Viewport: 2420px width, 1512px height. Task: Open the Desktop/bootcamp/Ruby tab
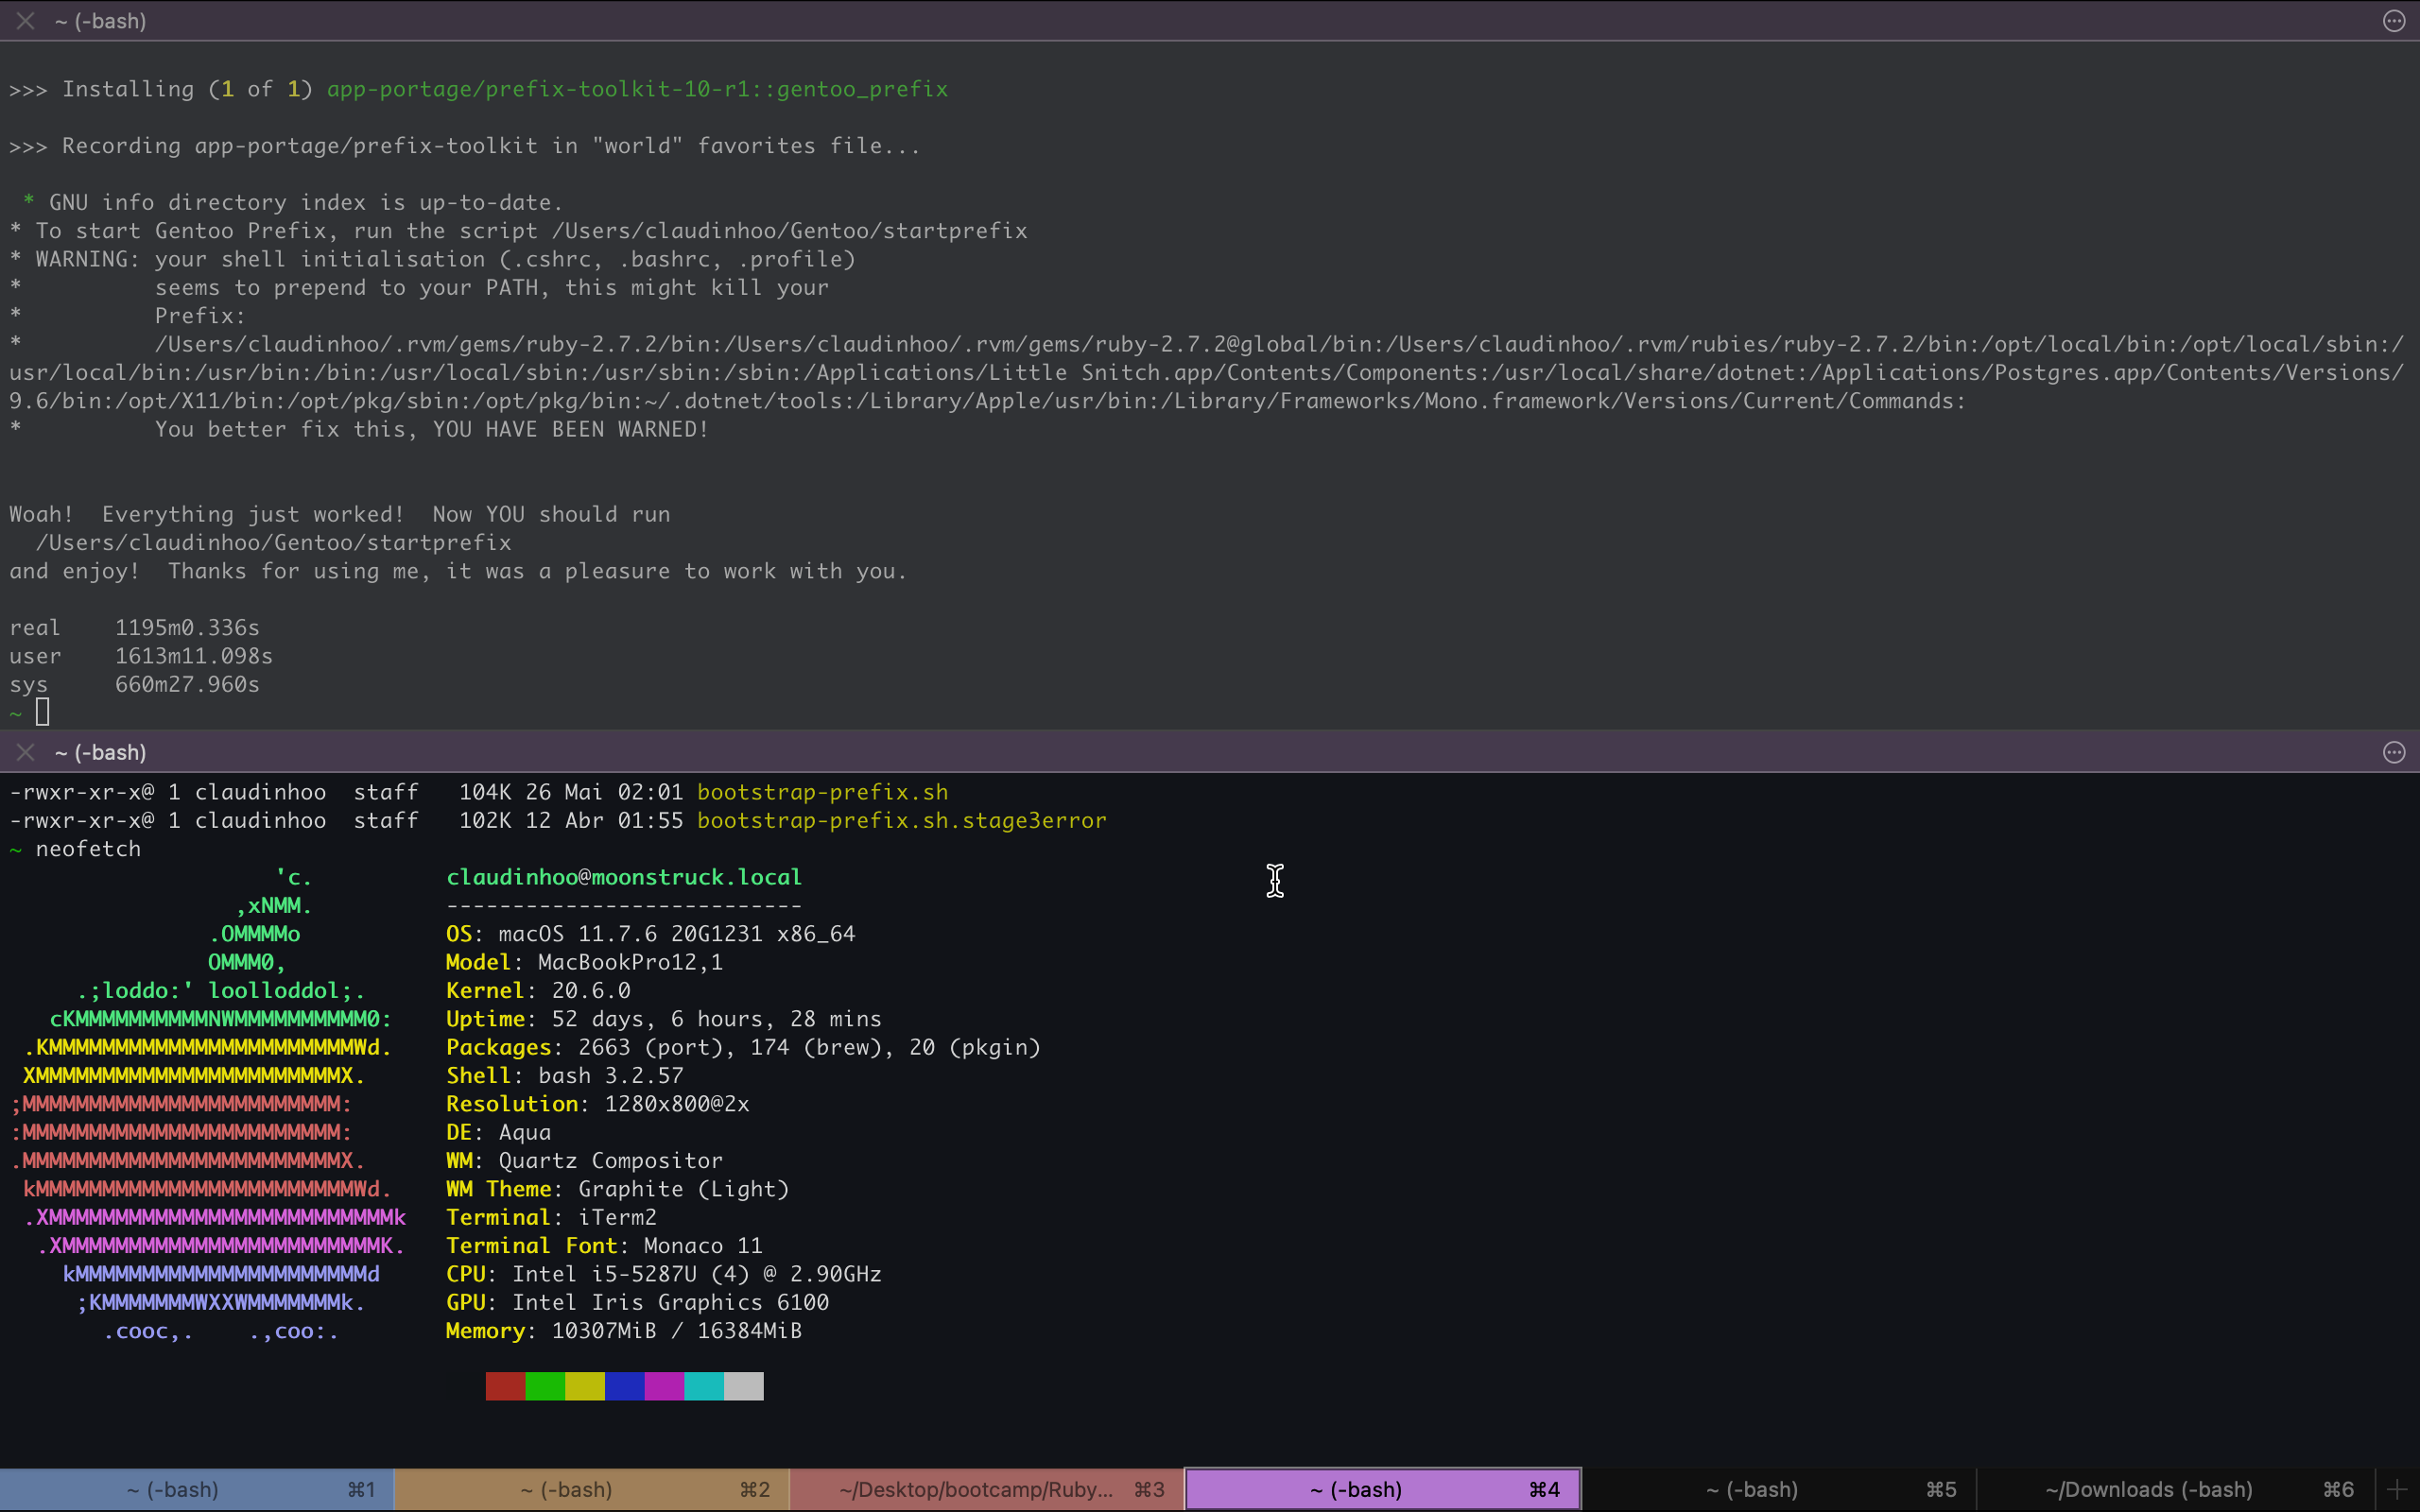(985, 1489)
